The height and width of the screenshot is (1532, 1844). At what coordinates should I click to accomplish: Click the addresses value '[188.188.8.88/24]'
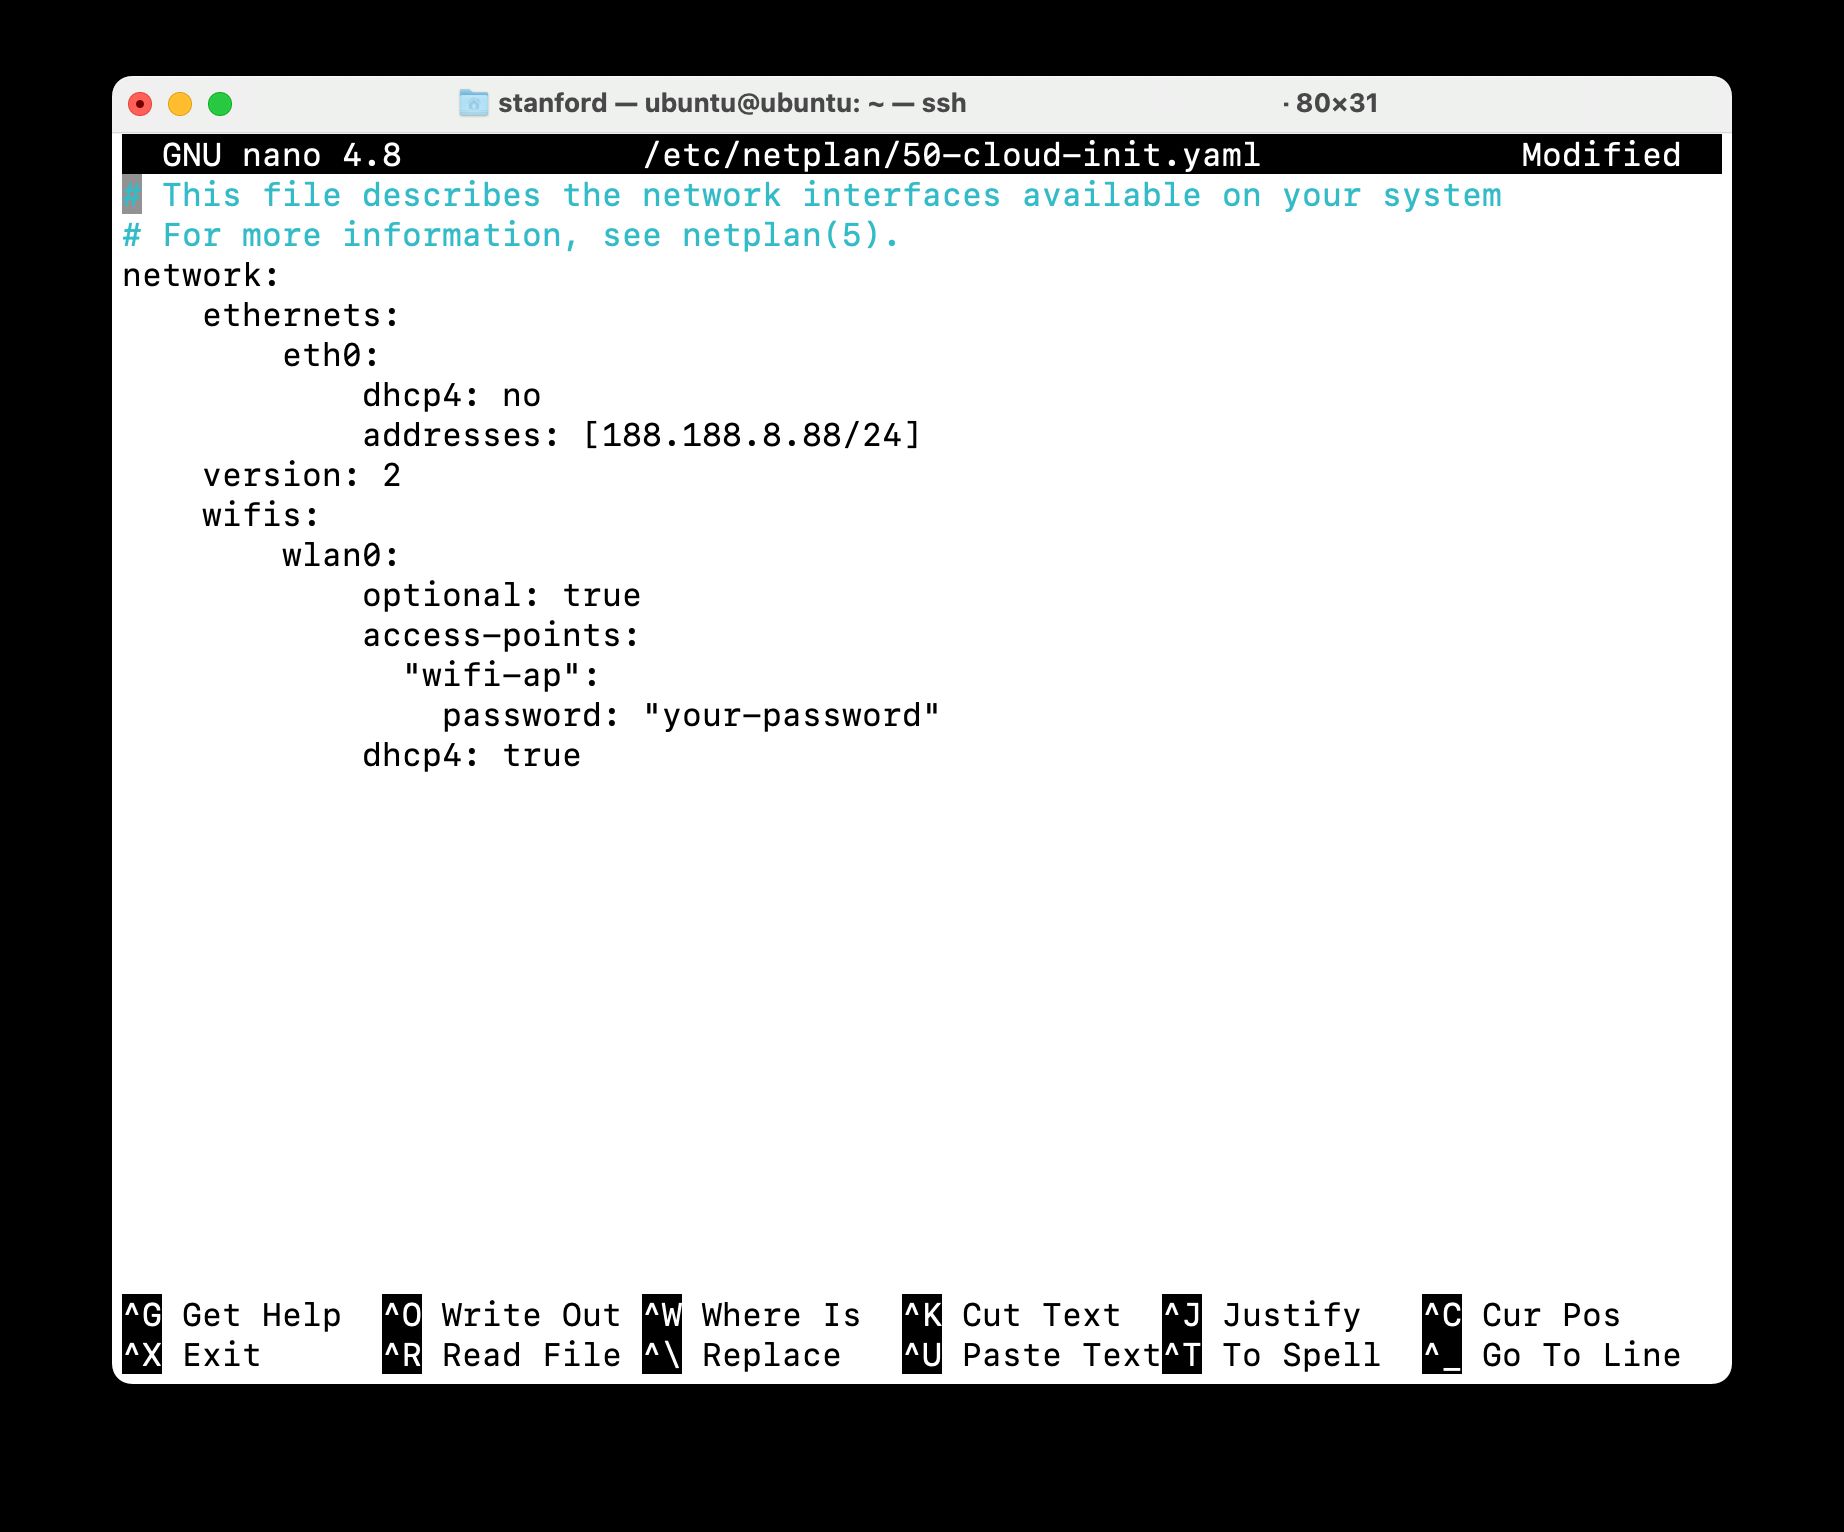(x=751, y=435)
